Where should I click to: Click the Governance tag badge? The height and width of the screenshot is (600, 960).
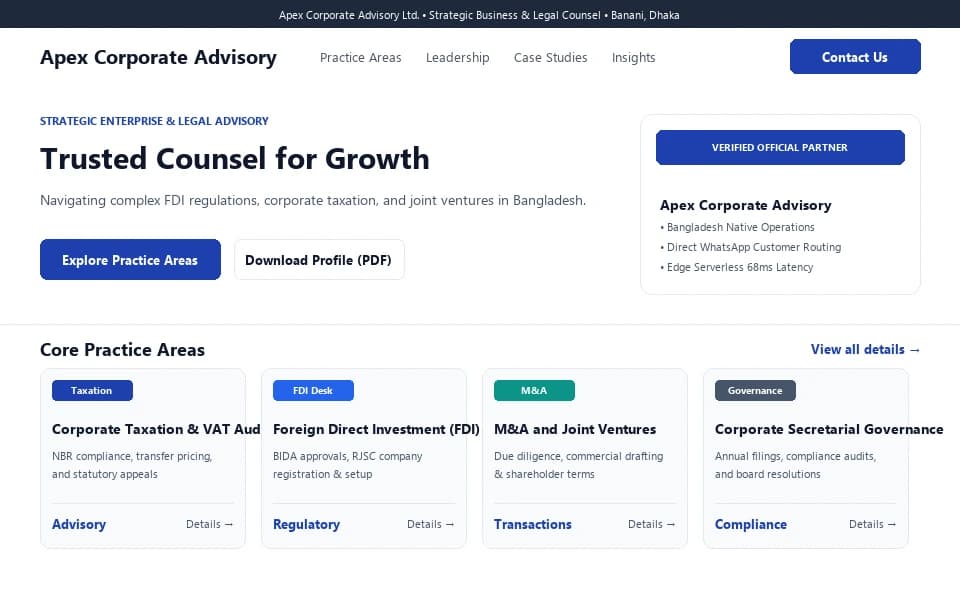point(755,391)
